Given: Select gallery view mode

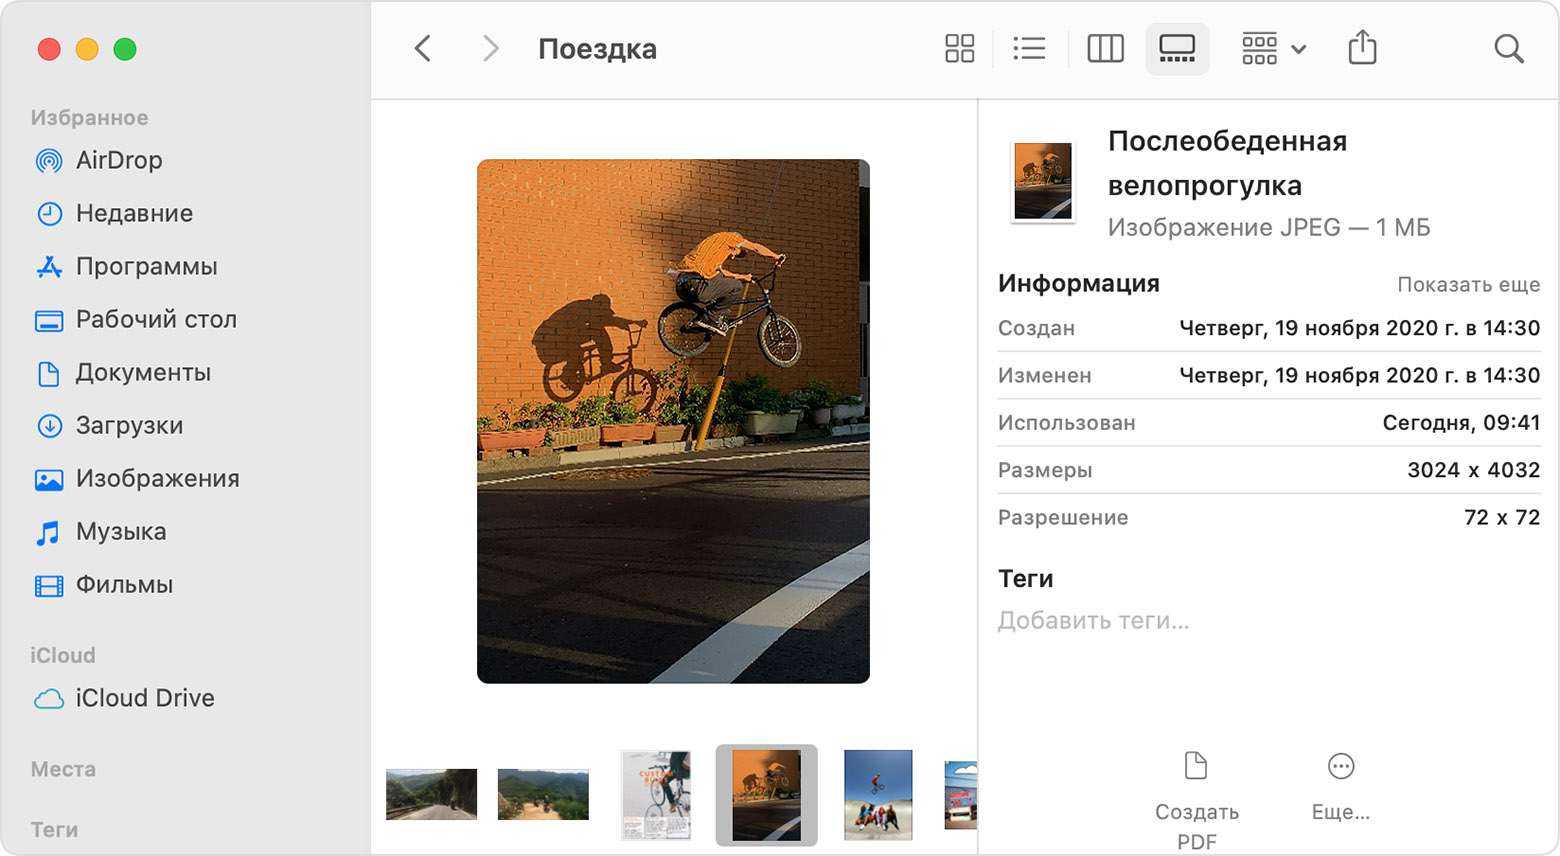Looking at the screenshot, I should [1177, 48].
